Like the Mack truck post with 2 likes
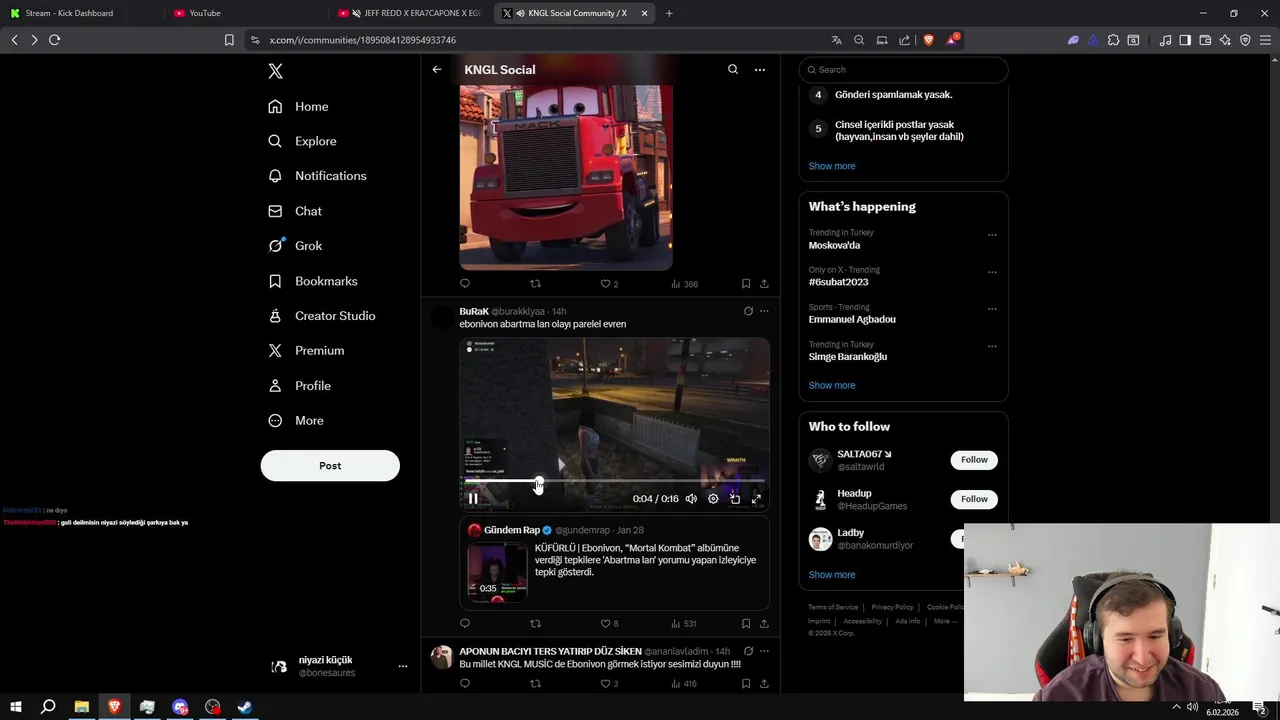The image size is (1280, 720). point(609,284)
